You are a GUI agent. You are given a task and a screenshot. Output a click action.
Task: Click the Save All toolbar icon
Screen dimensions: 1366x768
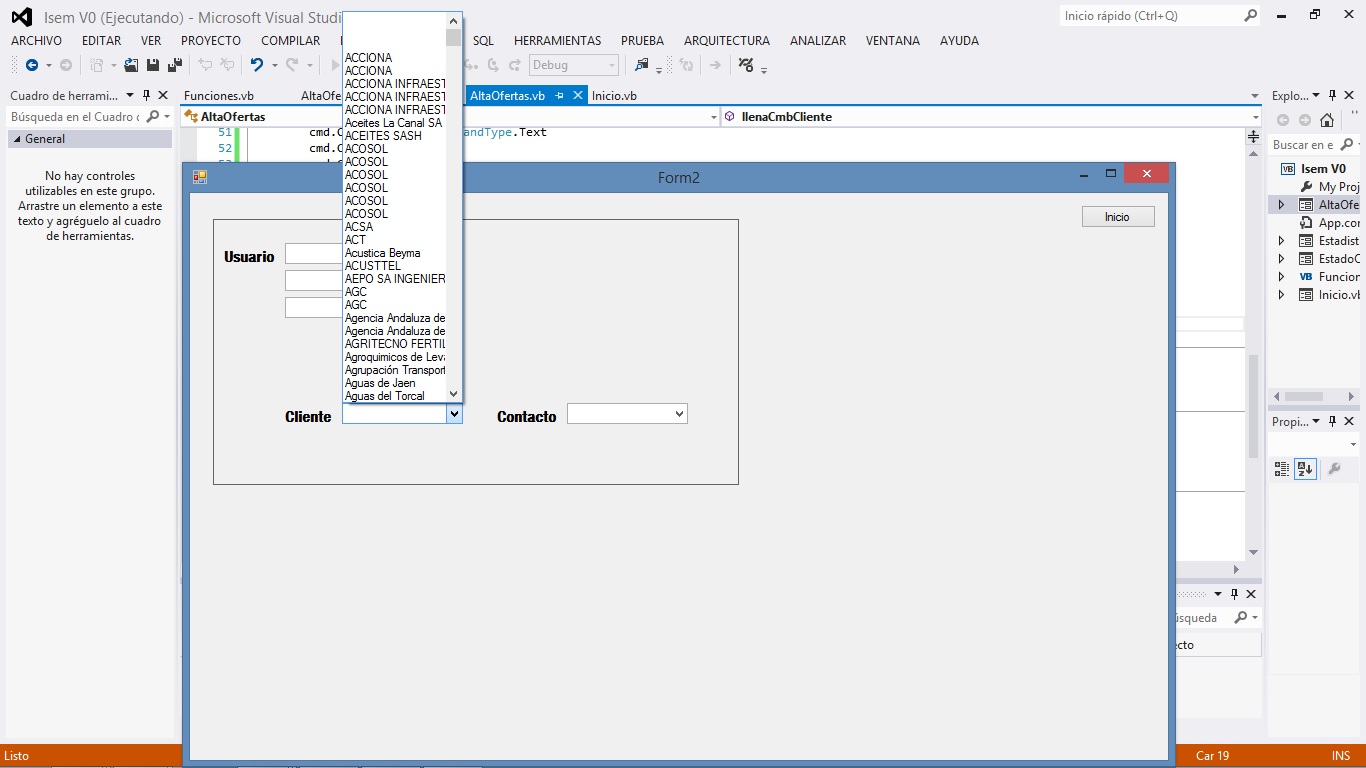[x=174, y=65]
